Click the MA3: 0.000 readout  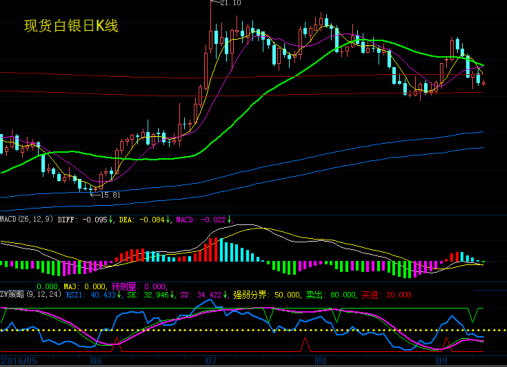pos(84,287)
